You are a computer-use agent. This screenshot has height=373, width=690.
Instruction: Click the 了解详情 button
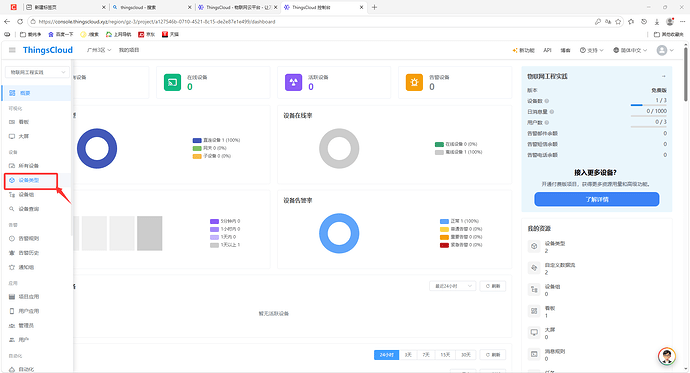click(x=597, y=199)
